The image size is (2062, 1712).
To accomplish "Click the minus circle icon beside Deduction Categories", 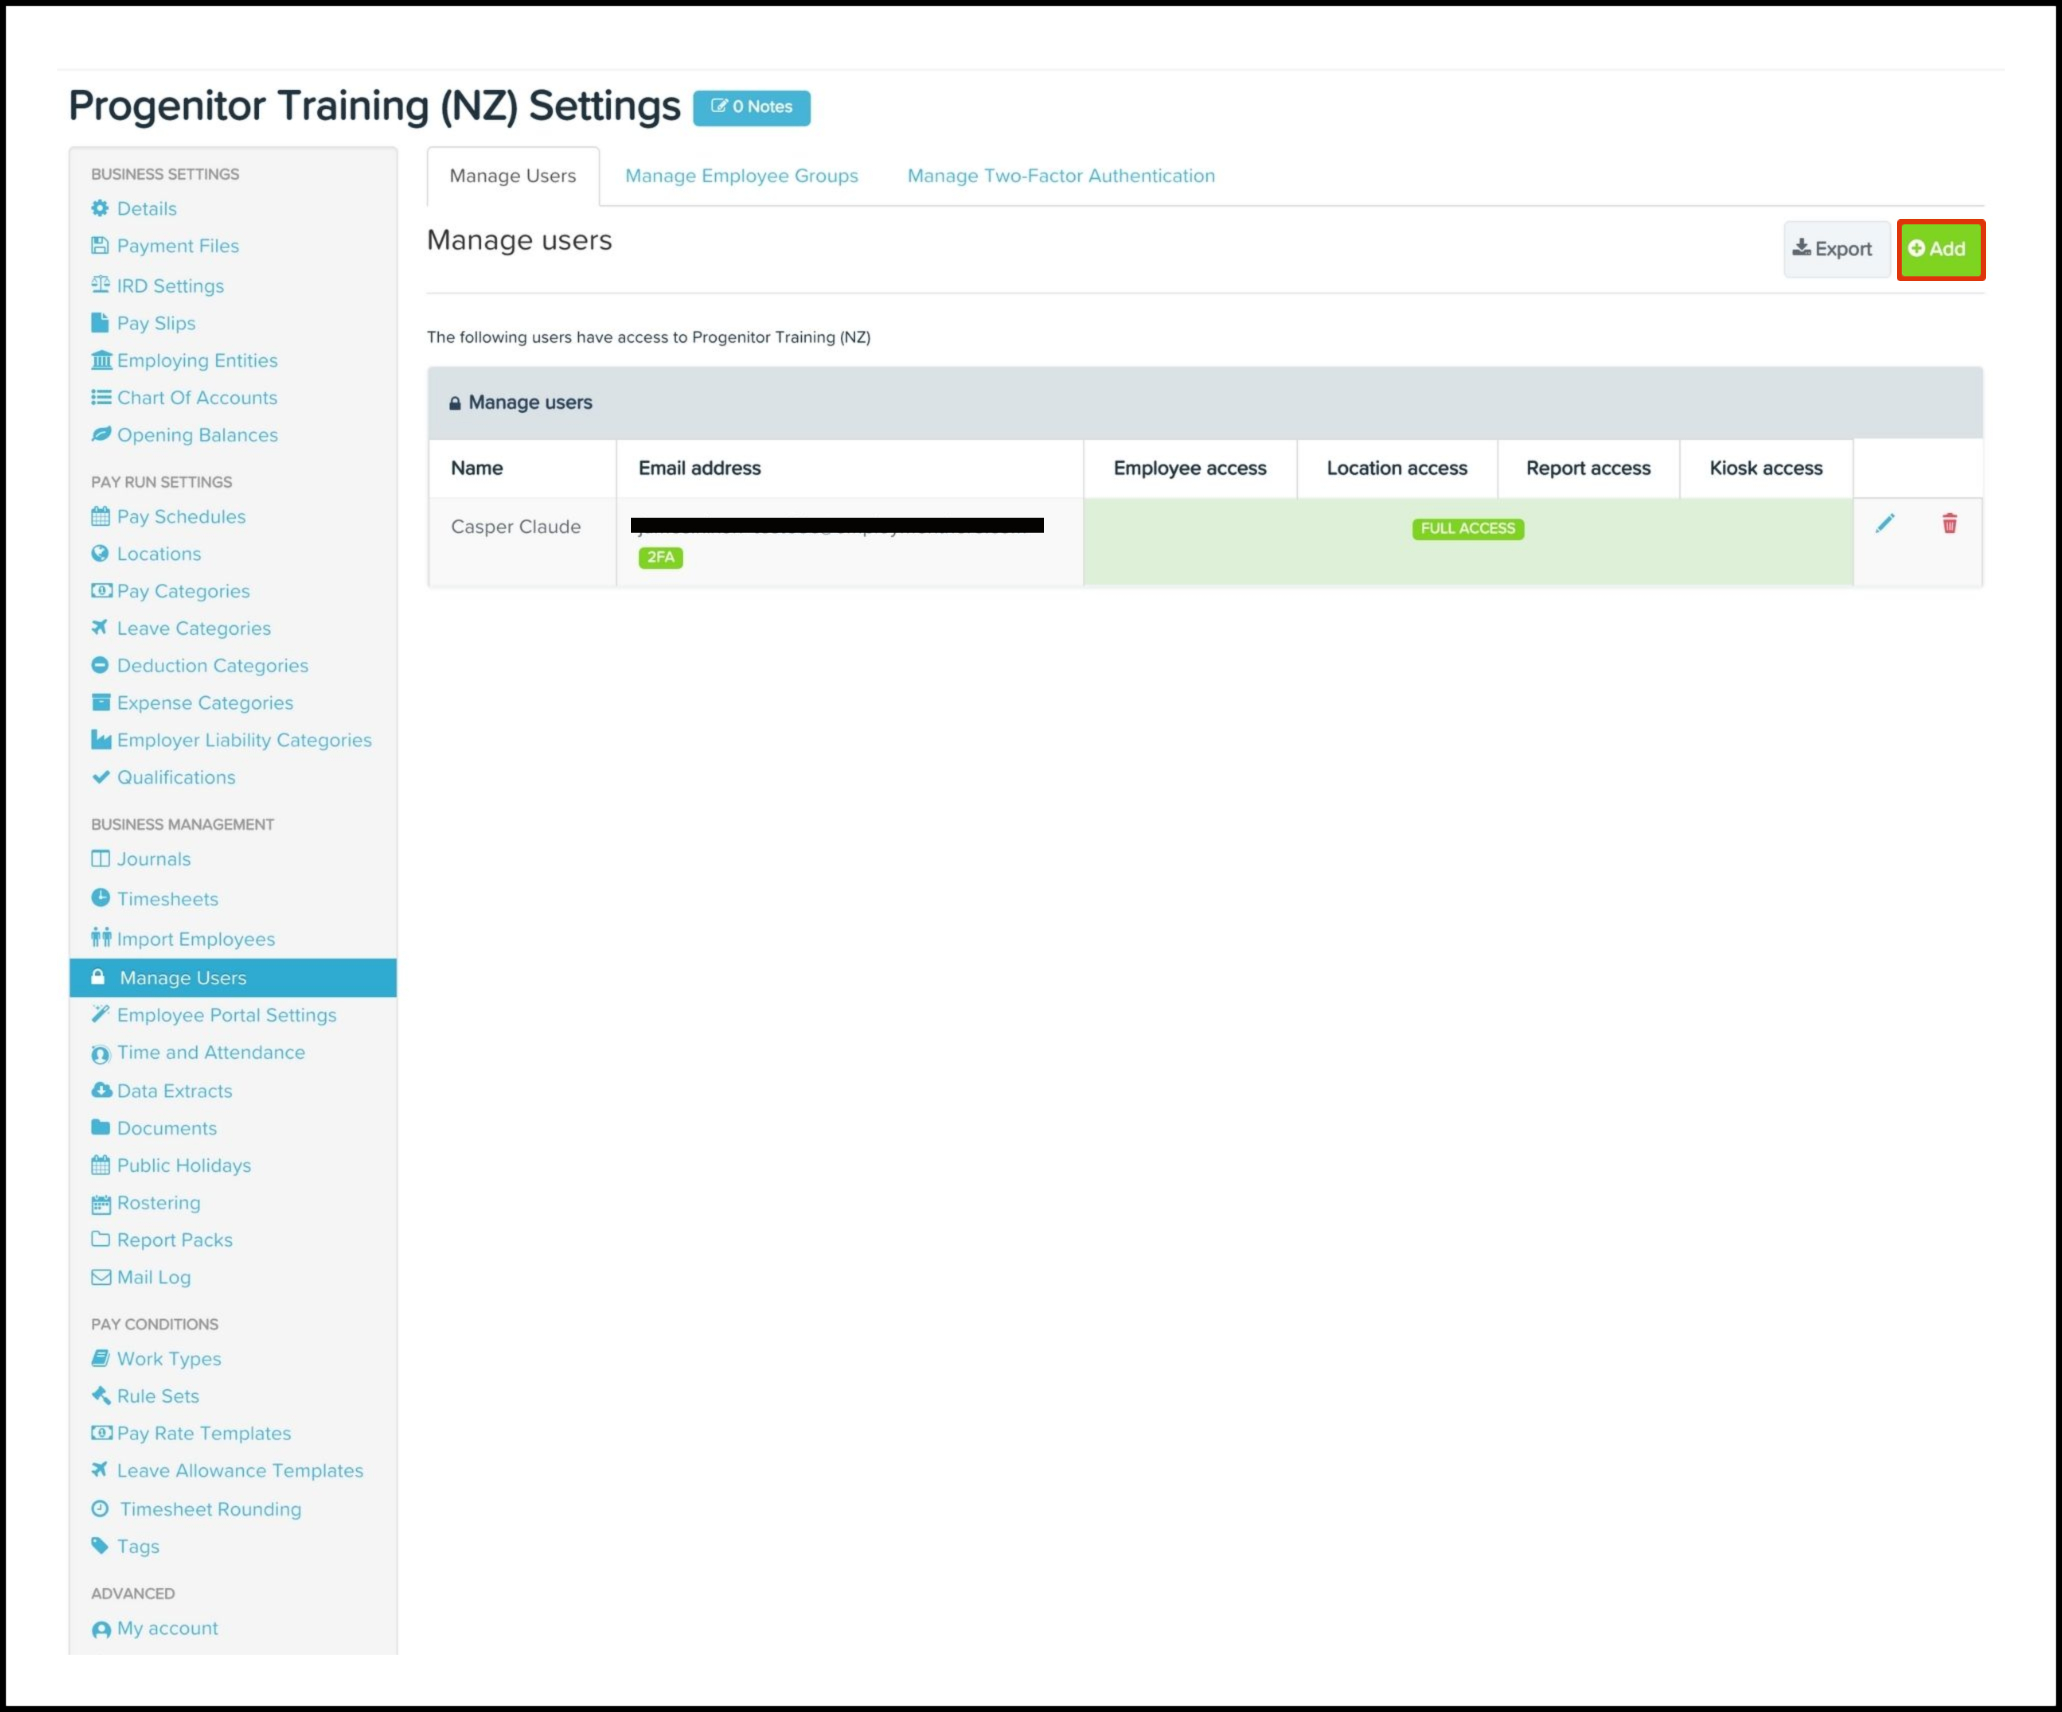I will (x=100, y=665).
